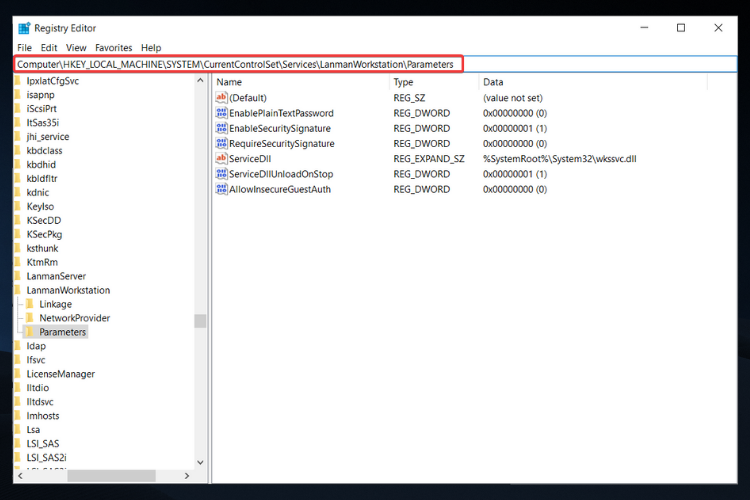750x500 pixels.
Task: Click the EnablePlainTextPassword DWORD icon
Action: 221,113
